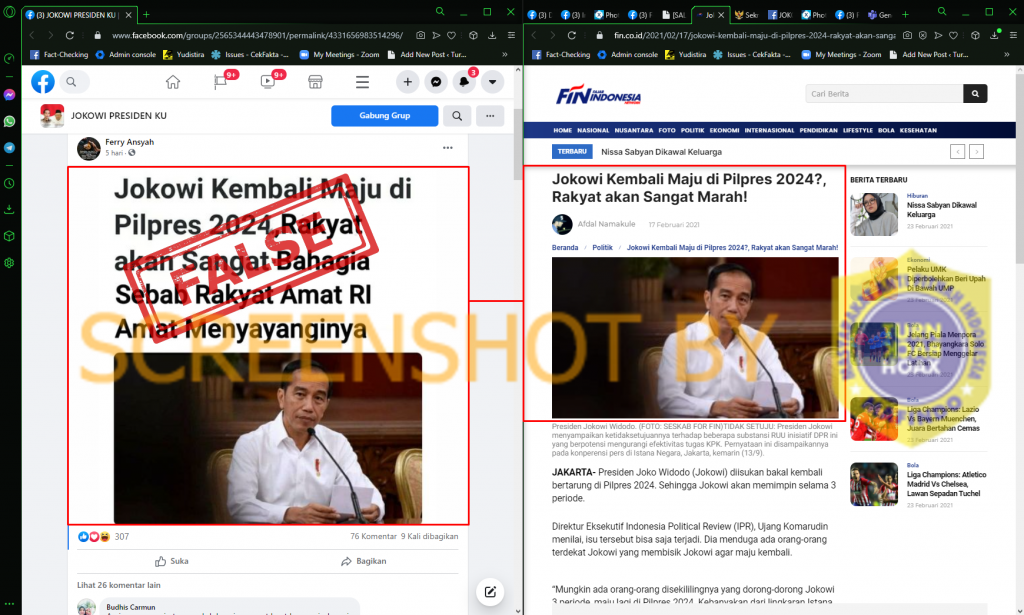
Task: Open EKONOMI in FIN navigation menu
Action: [724, 131]
